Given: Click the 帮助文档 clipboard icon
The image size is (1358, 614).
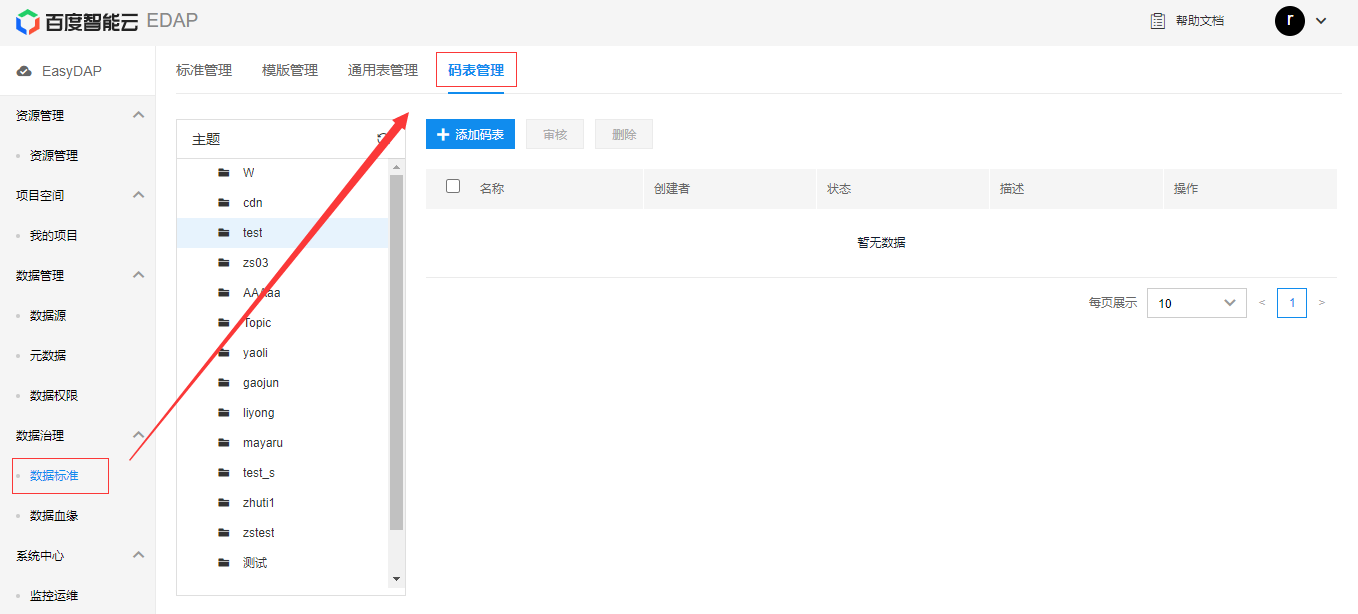Looking at the screenshot, I should tap(1158, 21).
